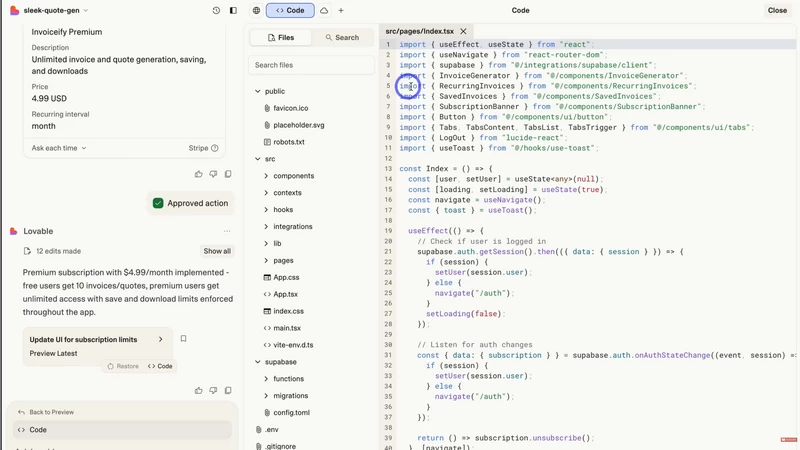
Task: Toggle the Code view button in top bar
Action: point(290,10)
